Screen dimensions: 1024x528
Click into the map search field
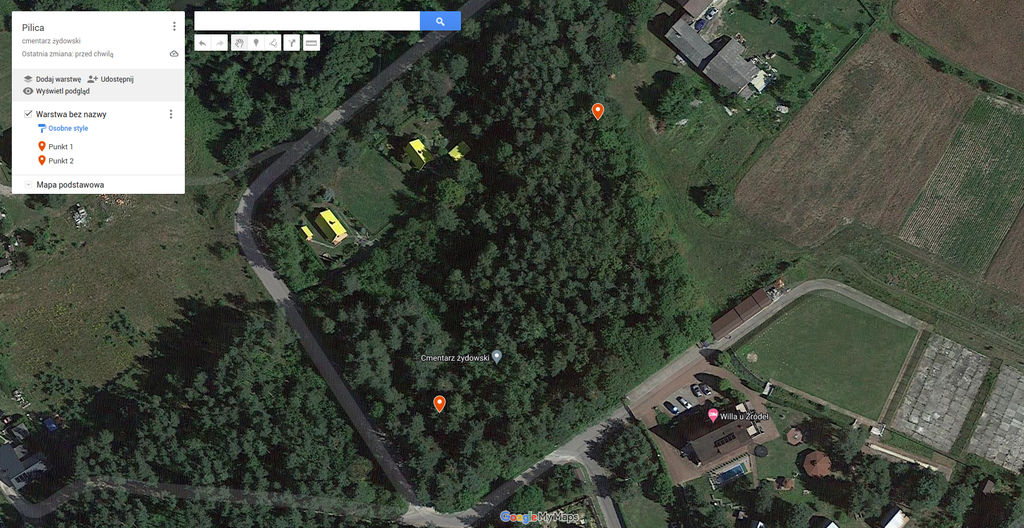pyautogui.click(x=307, y=21)
